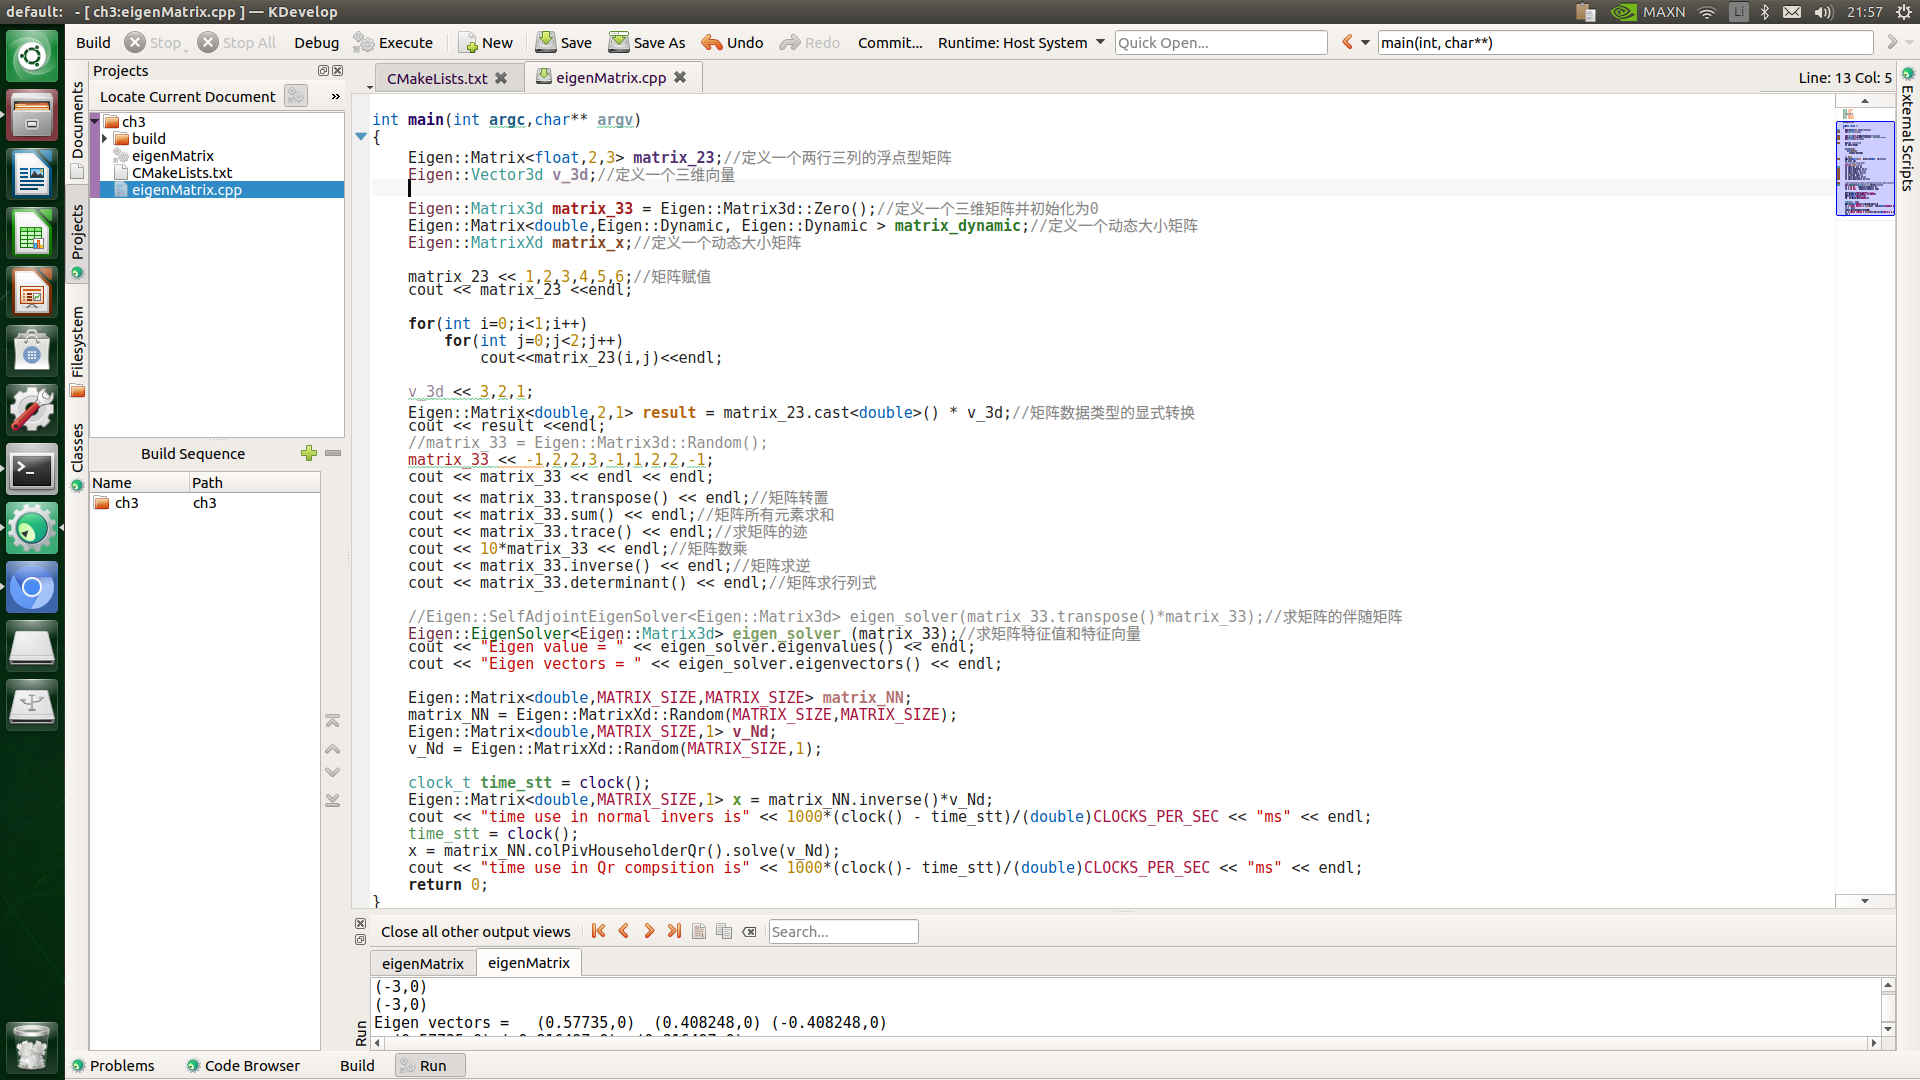Expand the build folder in project tree
The image size is (1920, 1080).
105,139
